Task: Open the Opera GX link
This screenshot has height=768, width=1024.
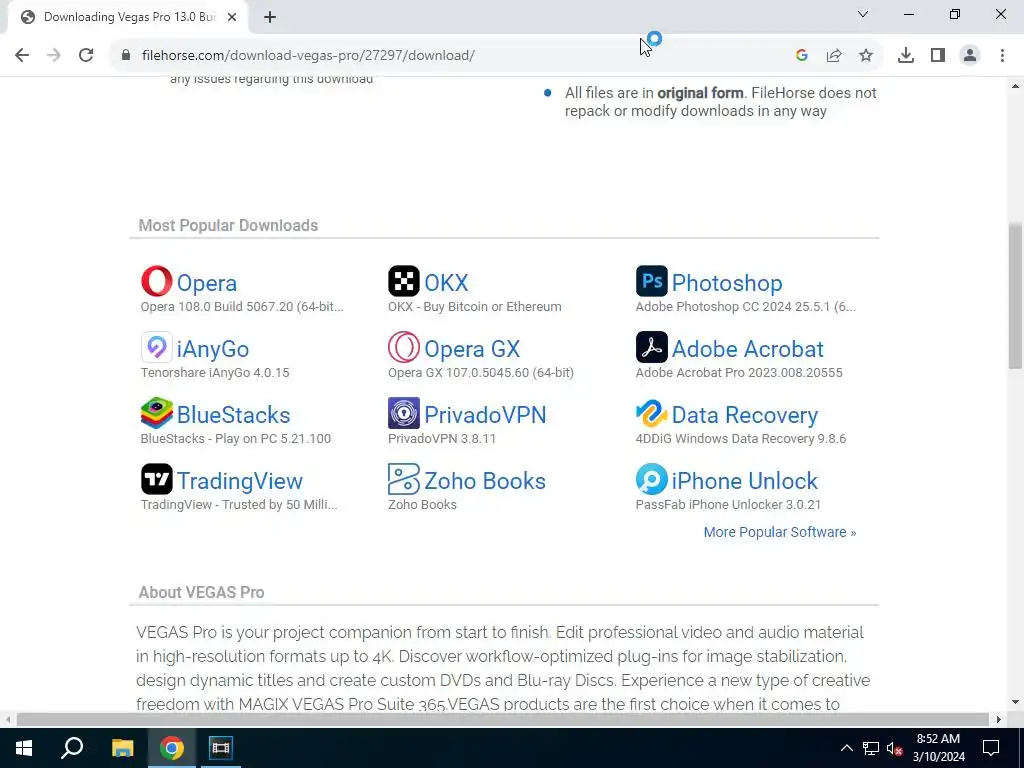Action: (x=472, y=349)
